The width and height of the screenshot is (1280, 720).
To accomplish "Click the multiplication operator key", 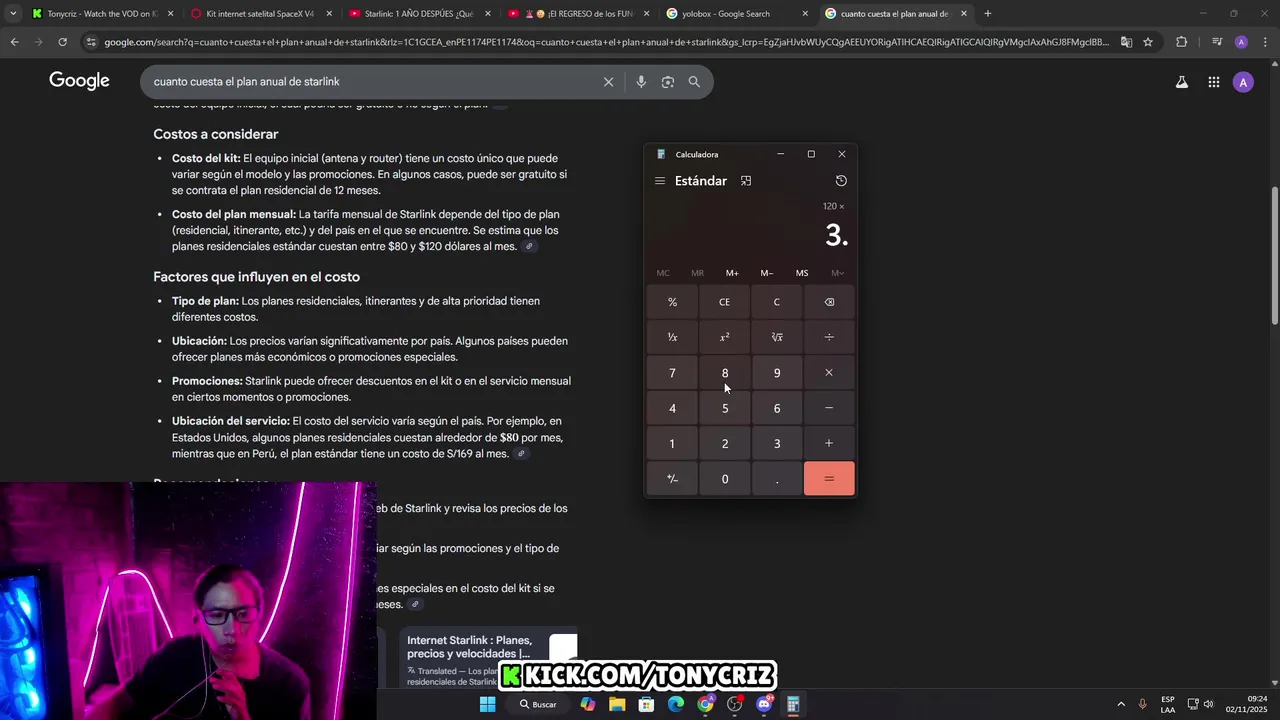I will (829, 373).
